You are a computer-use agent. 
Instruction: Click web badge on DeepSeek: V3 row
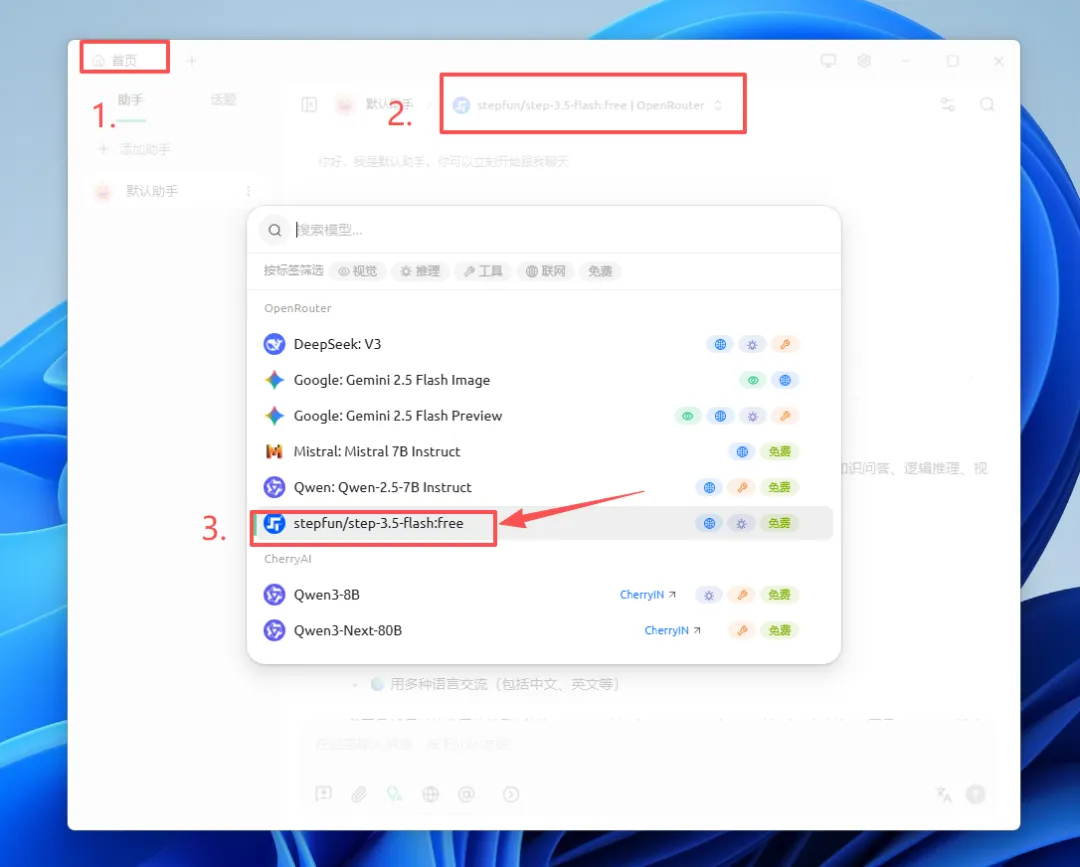tap(720, 344)
